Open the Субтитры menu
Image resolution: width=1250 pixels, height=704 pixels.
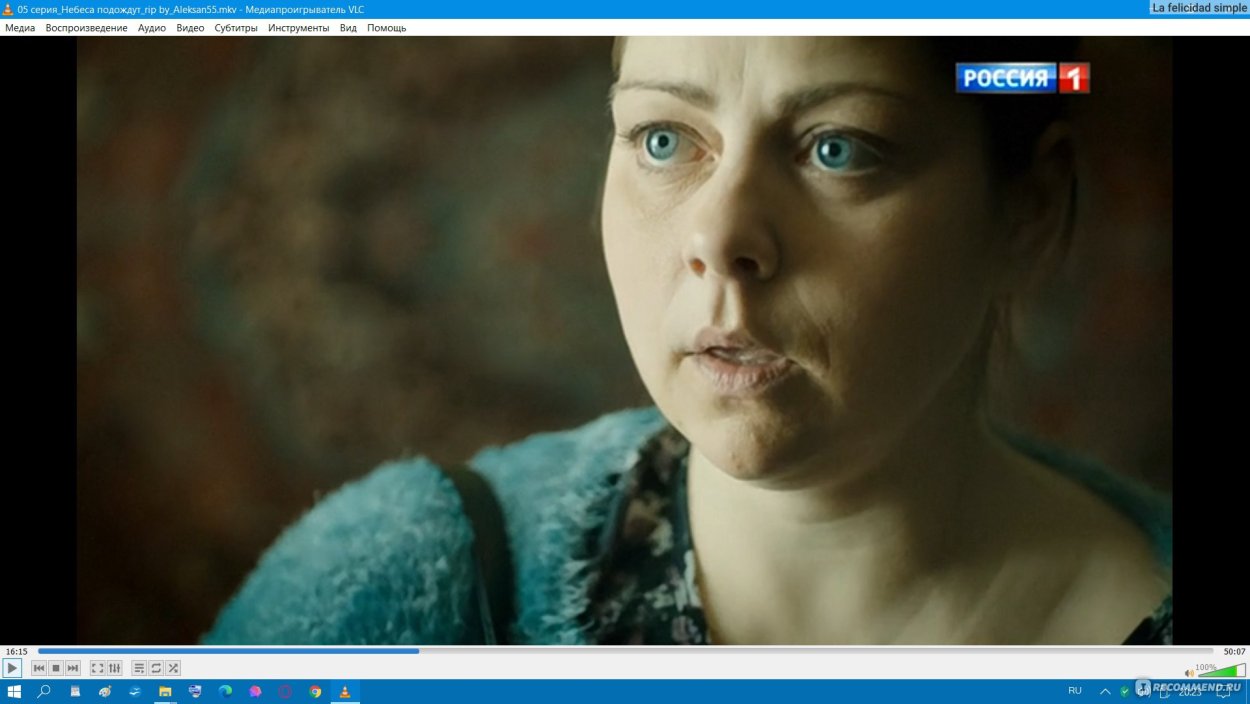(x=236, y=28)
